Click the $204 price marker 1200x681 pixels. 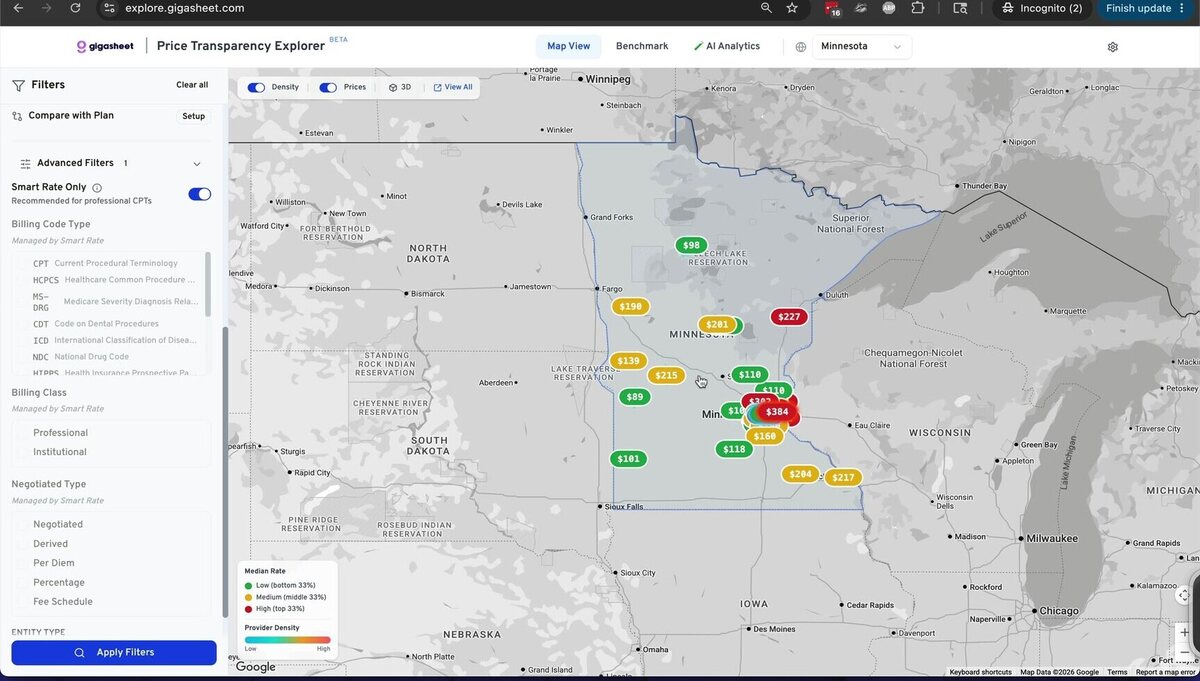point(800,474)
